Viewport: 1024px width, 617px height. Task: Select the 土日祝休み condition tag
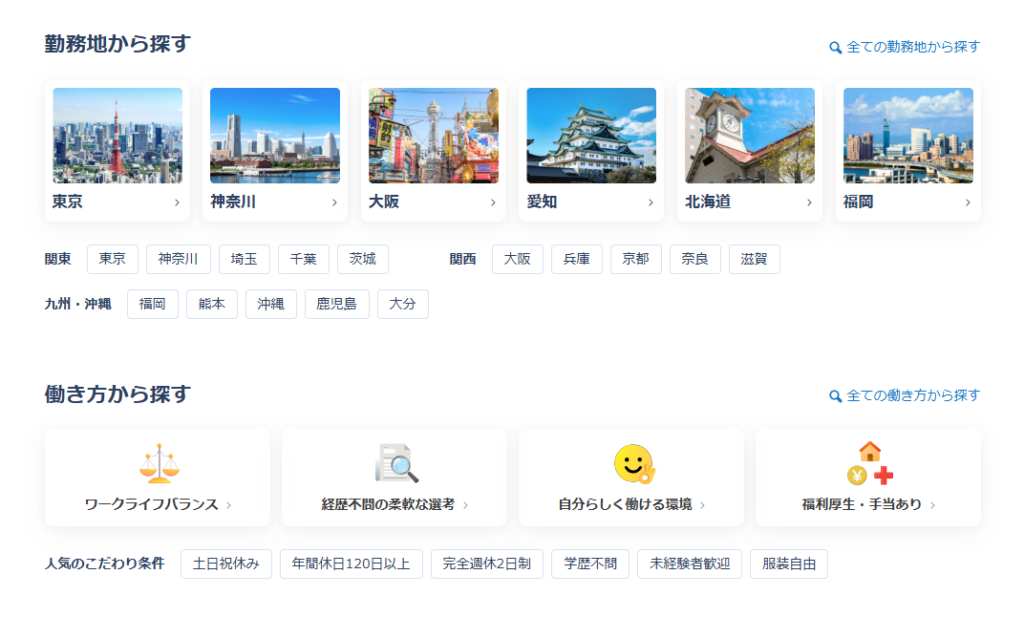coord(226,564)
